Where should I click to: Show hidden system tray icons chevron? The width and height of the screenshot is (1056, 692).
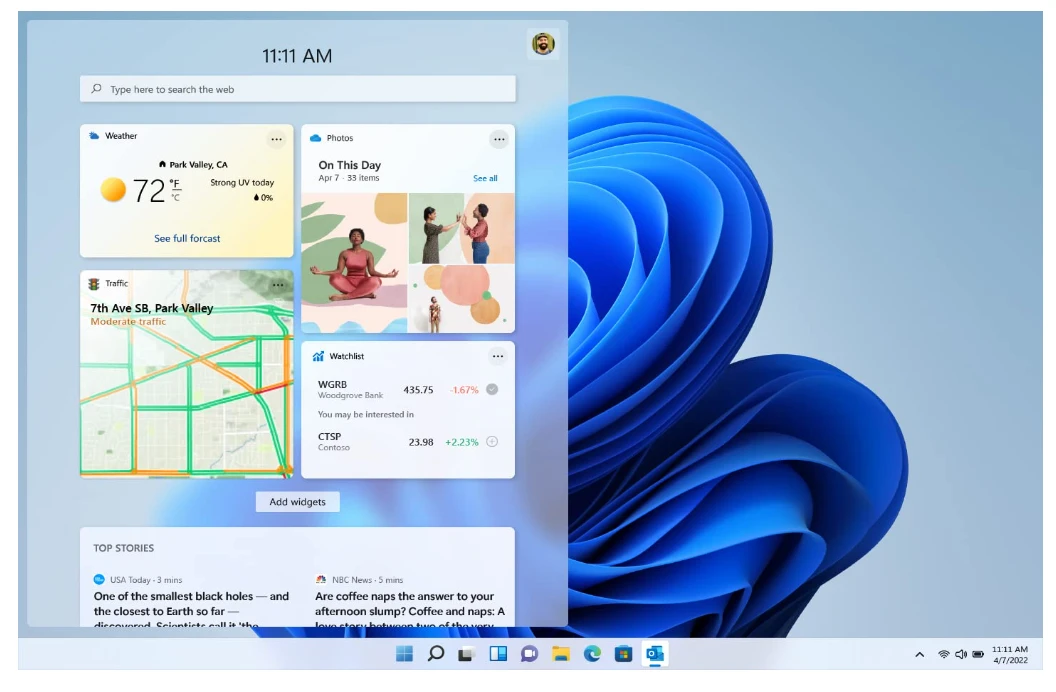pos(919,655)
